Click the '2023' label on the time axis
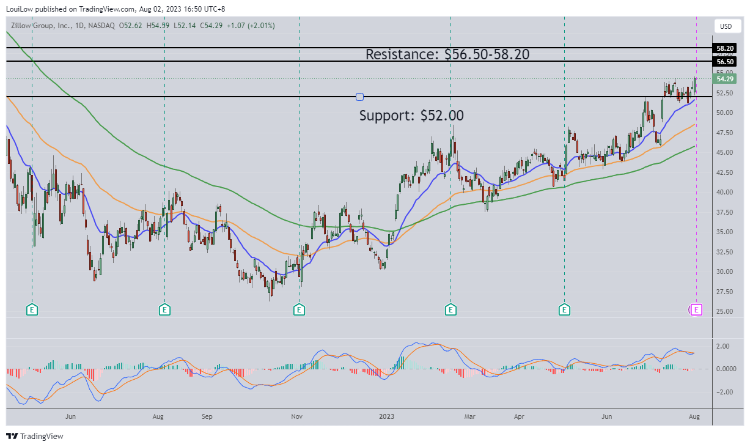 tap(386, 416)
